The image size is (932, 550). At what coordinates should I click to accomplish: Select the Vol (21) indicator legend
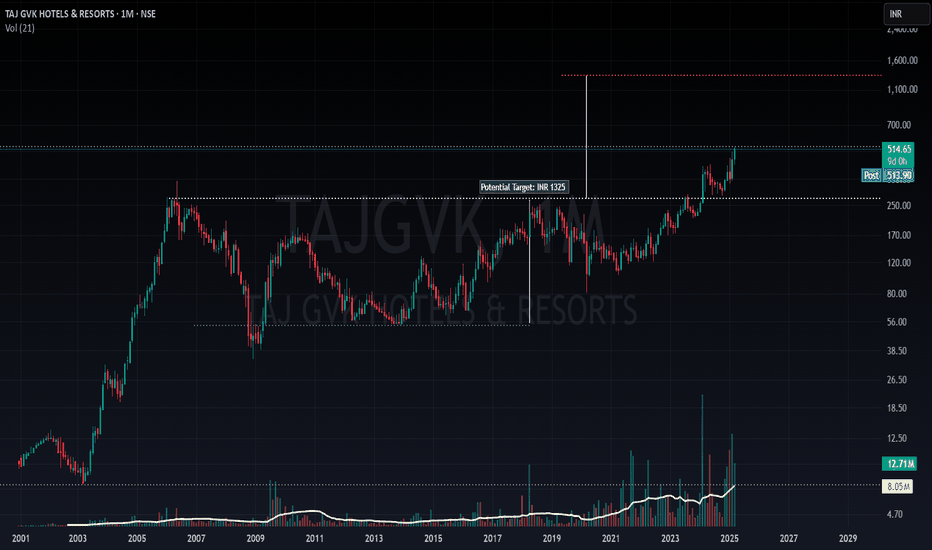20,28
